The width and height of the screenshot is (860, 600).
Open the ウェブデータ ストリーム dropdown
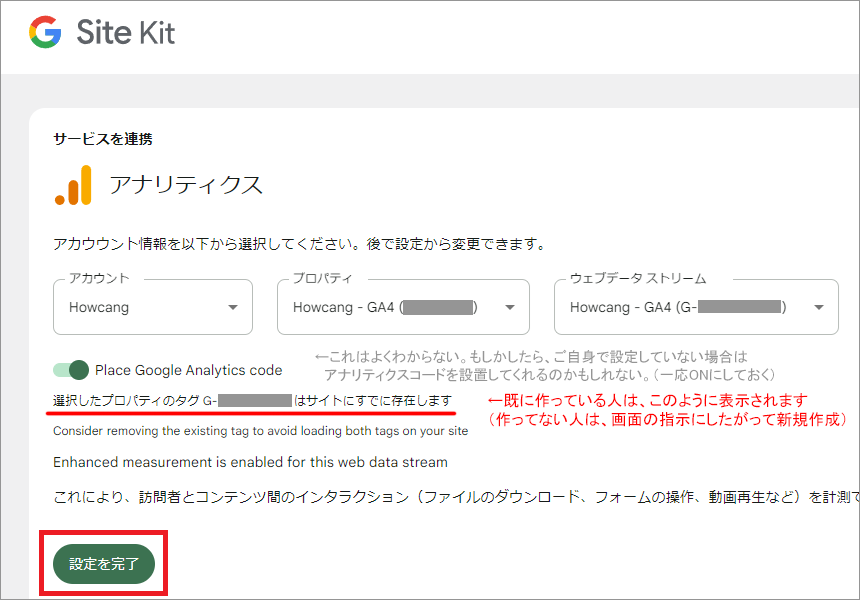pos(696,307)
